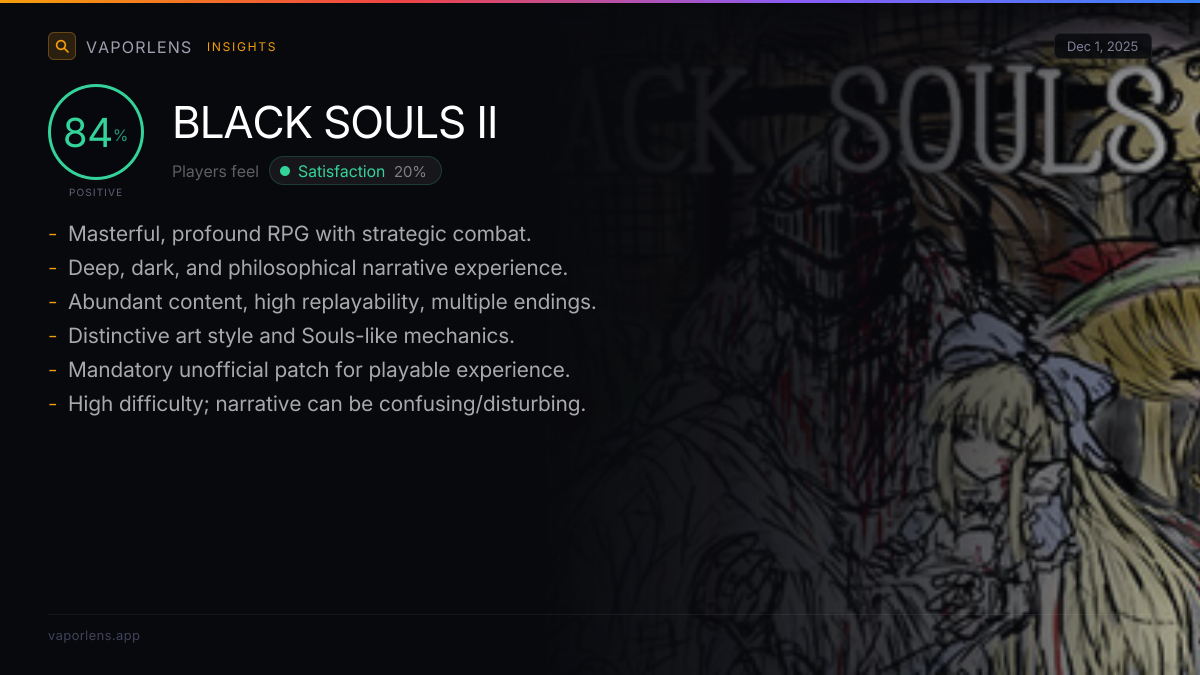The height and width of the screenshot is (675, 1200).
Task: Select the 'Deep, dark, and philosophical' bullet
Action: (317, 268)
